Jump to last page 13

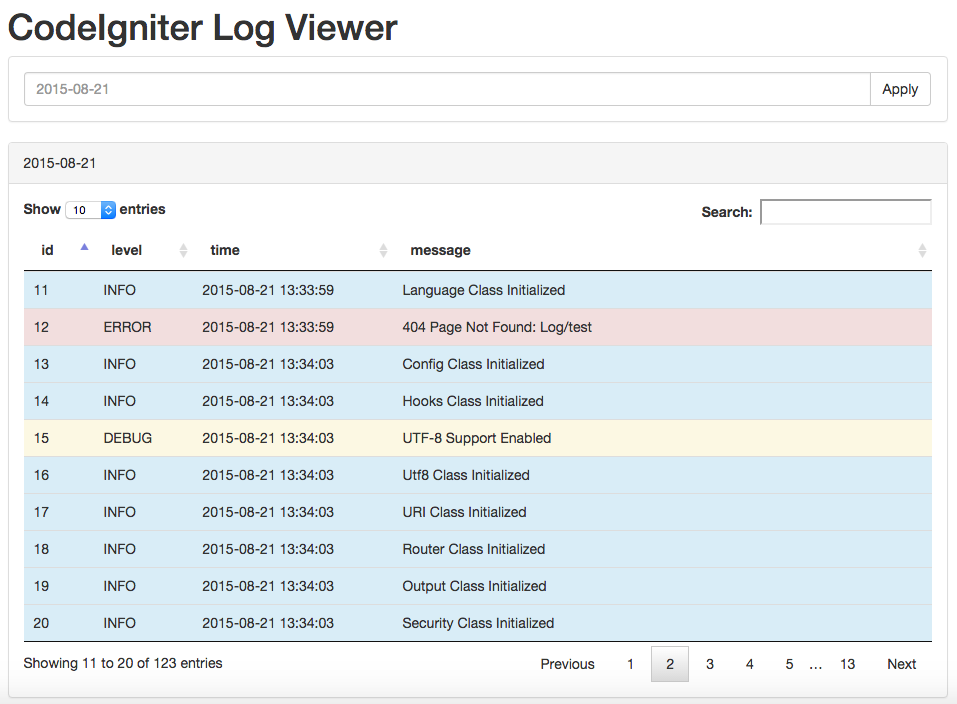[x=847, y=664]
